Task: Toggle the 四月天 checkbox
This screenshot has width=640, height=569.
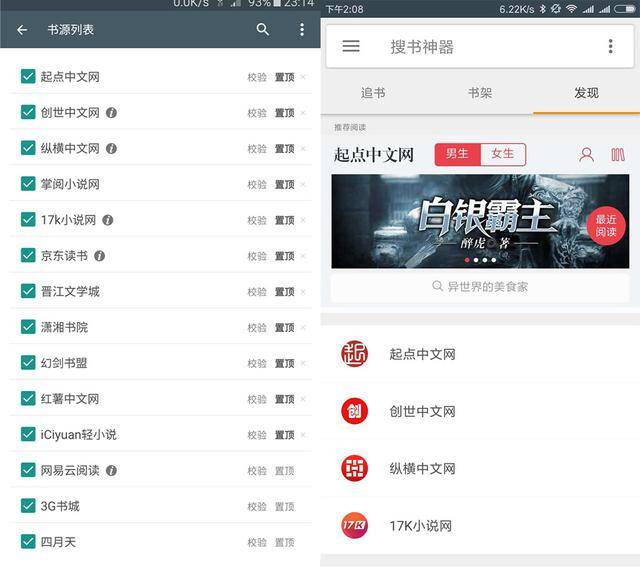Action: (28, 542)
